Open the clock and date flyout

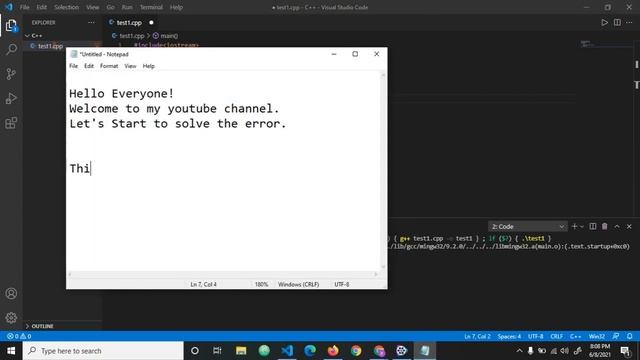600,351
